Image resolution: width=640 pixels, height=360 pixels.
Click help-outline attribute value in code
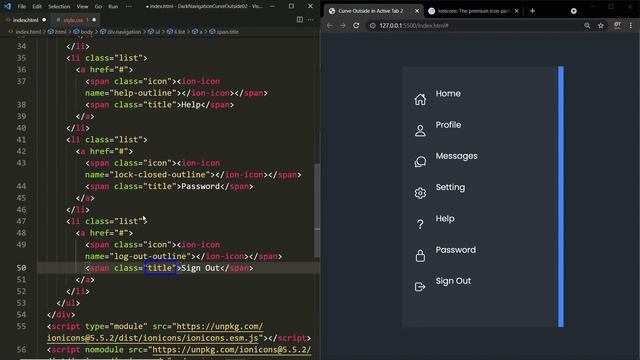[142, 93]
